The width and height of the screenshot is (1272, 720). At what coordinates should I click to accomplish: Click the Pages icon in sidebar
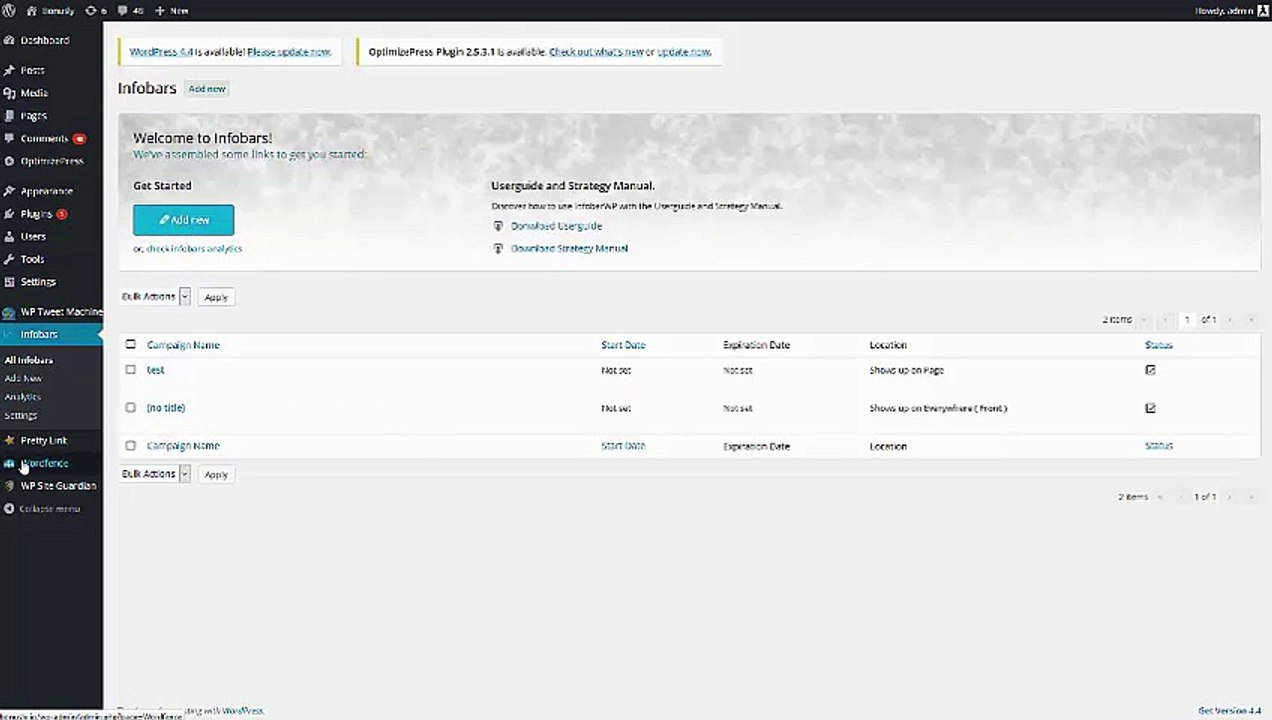coord(9,116)
